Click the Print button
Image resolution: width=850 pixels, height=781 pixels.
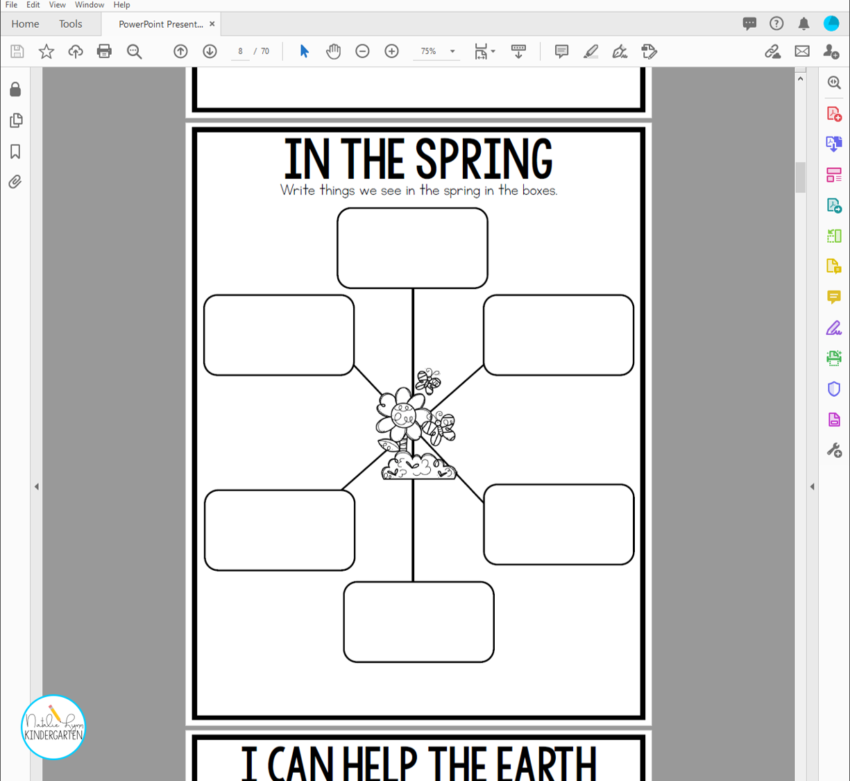click(104, 51)
